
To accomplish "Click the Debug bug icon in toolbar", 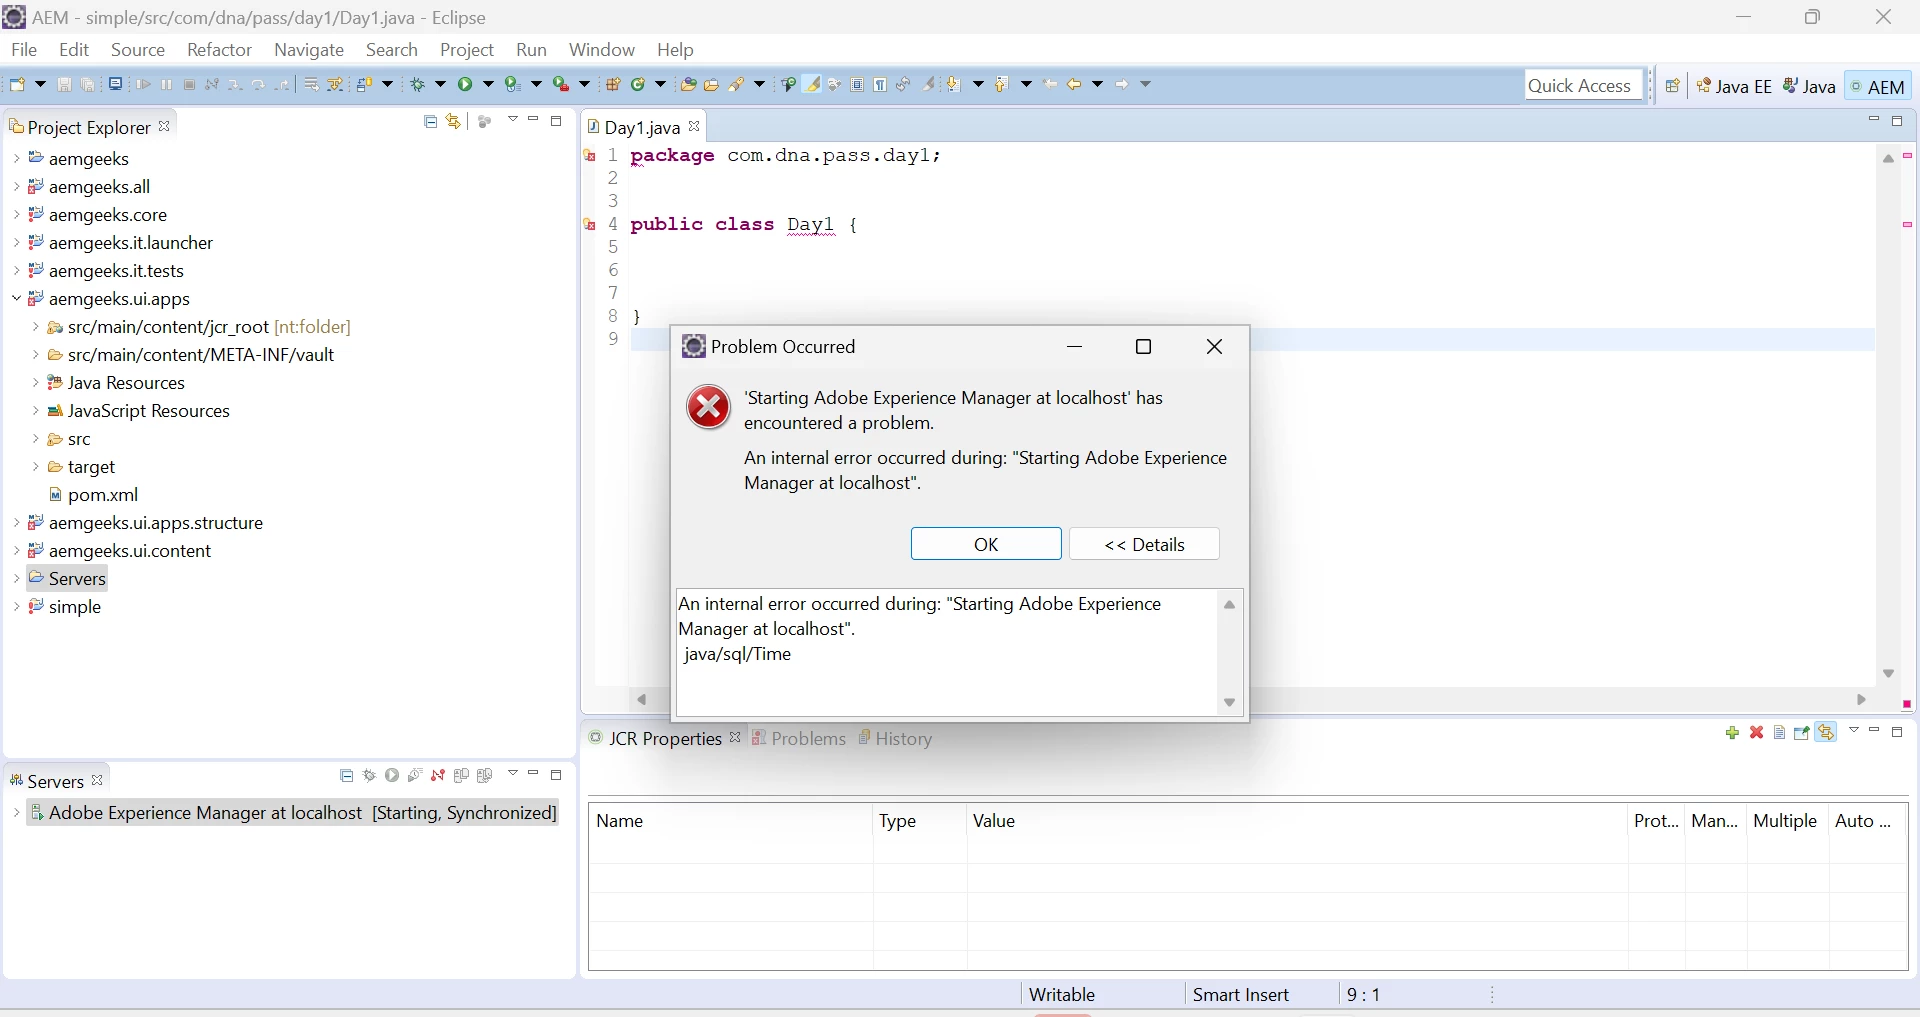I will click(418, 85).
